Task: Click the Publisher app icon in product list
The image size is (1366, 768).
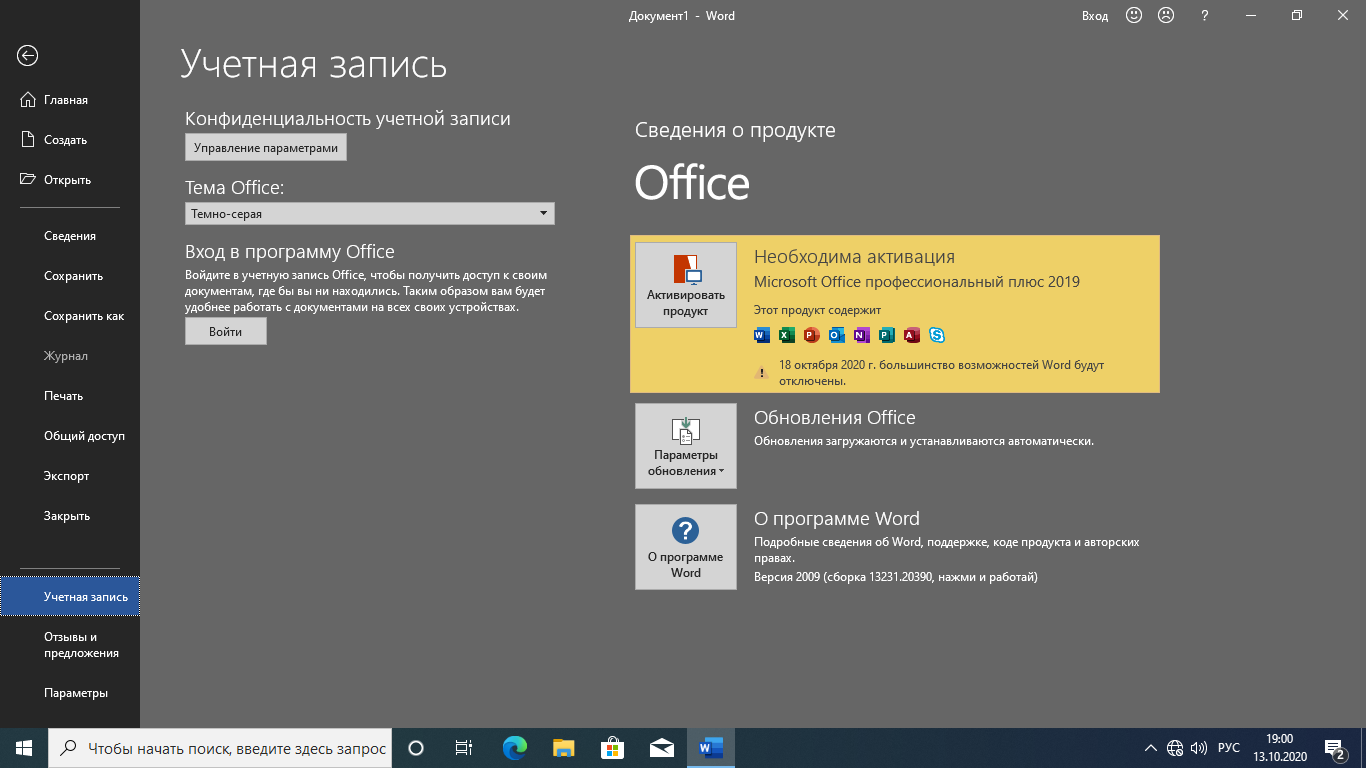Action: click(x=887, y=335)
